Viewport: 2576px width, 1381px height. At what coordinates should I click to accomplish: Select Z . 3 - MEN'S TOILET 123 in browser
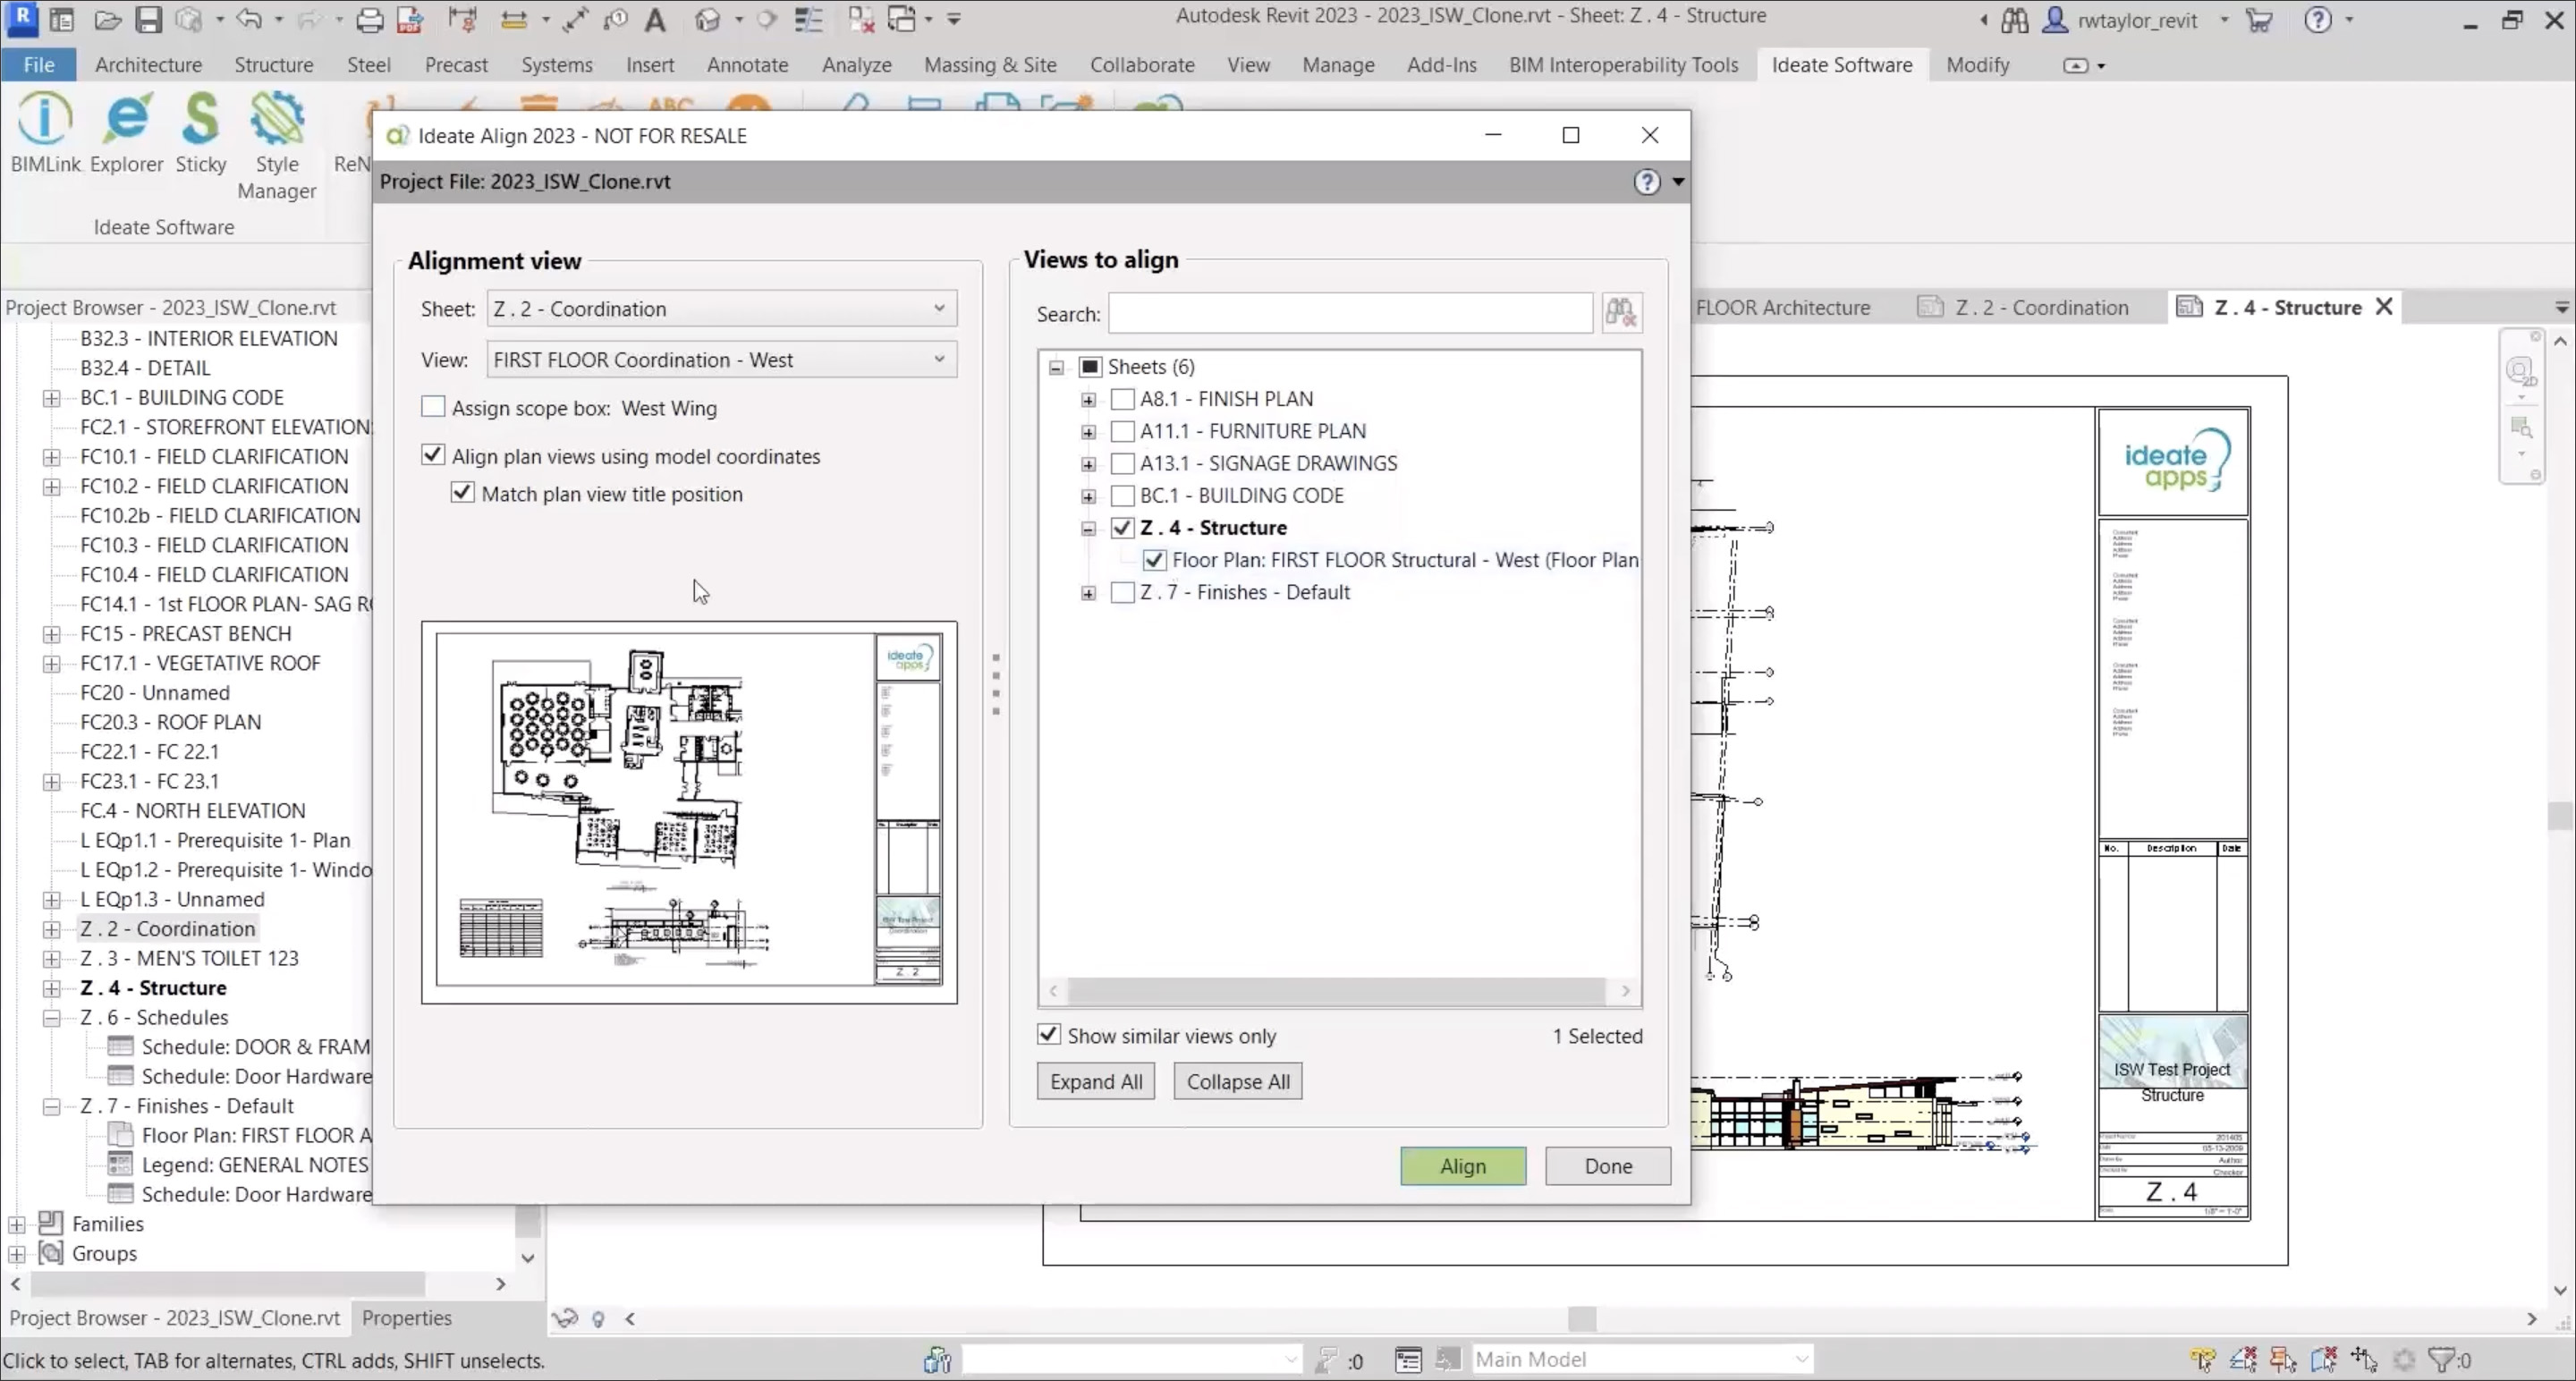[189, 958]
